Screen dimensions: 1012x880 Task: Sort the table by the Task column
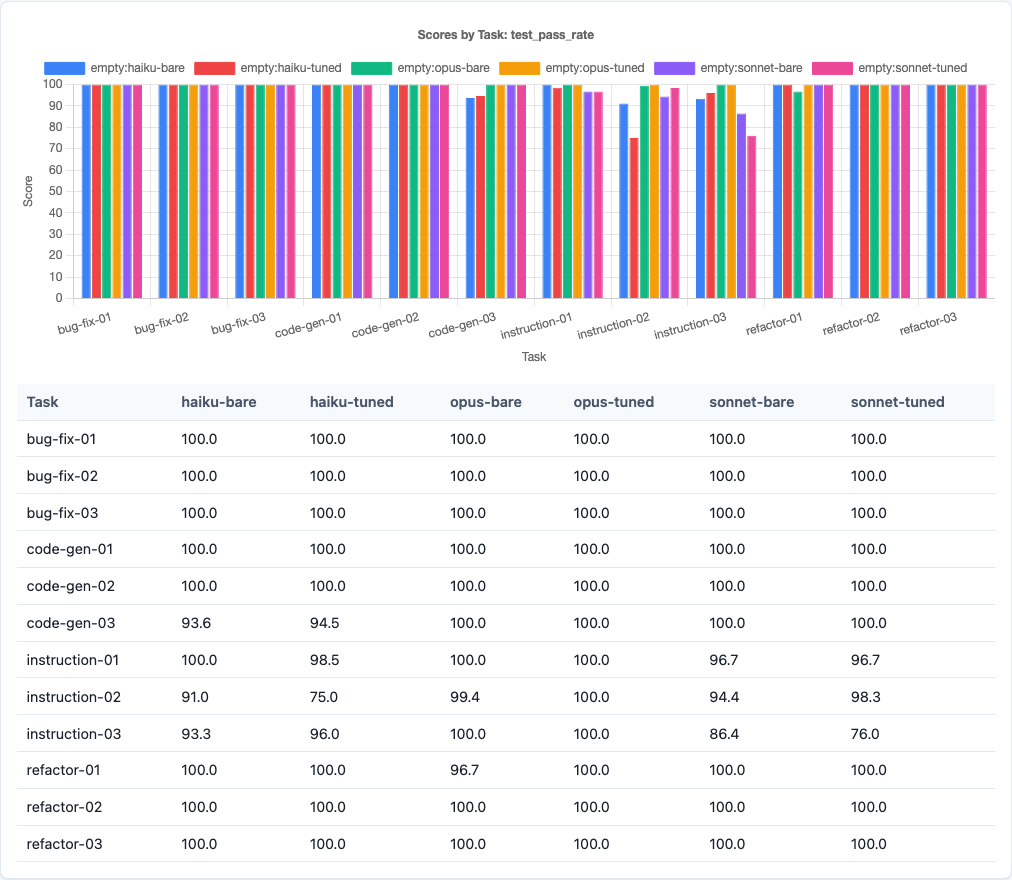[44, 401]
